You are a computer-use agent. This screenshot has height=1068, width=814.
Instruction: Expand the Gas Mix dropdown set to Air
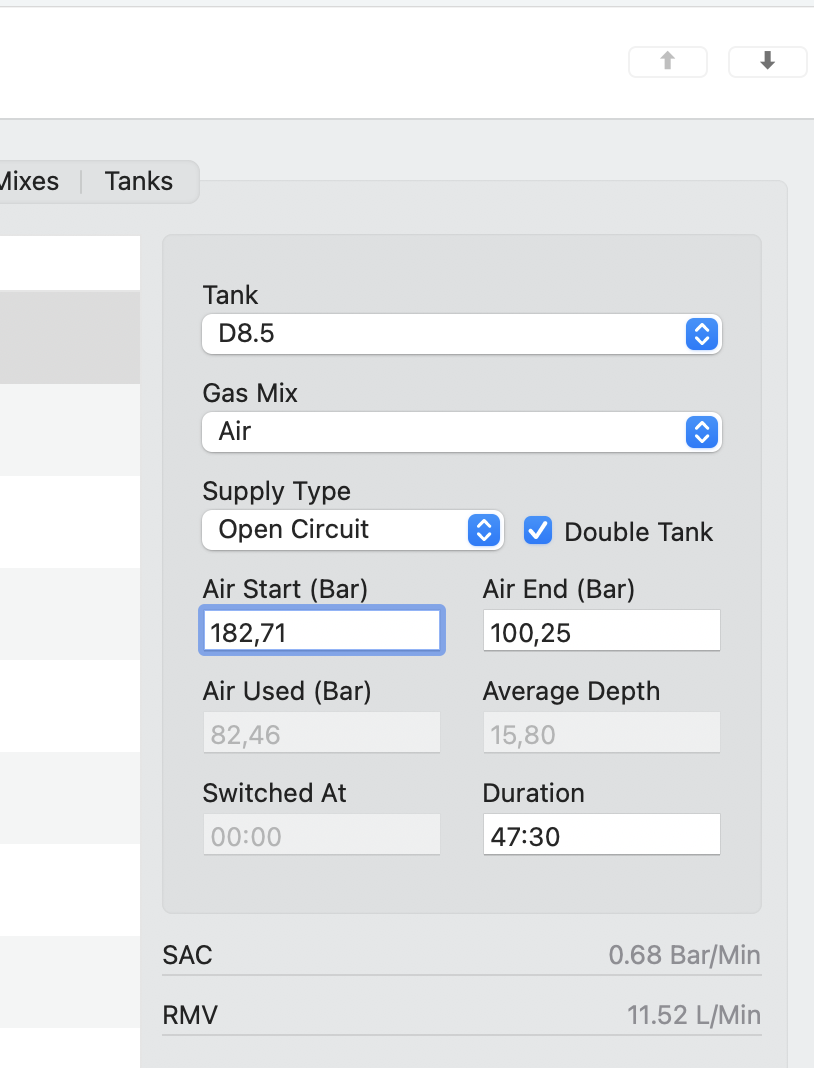click(x=461, y=432)
